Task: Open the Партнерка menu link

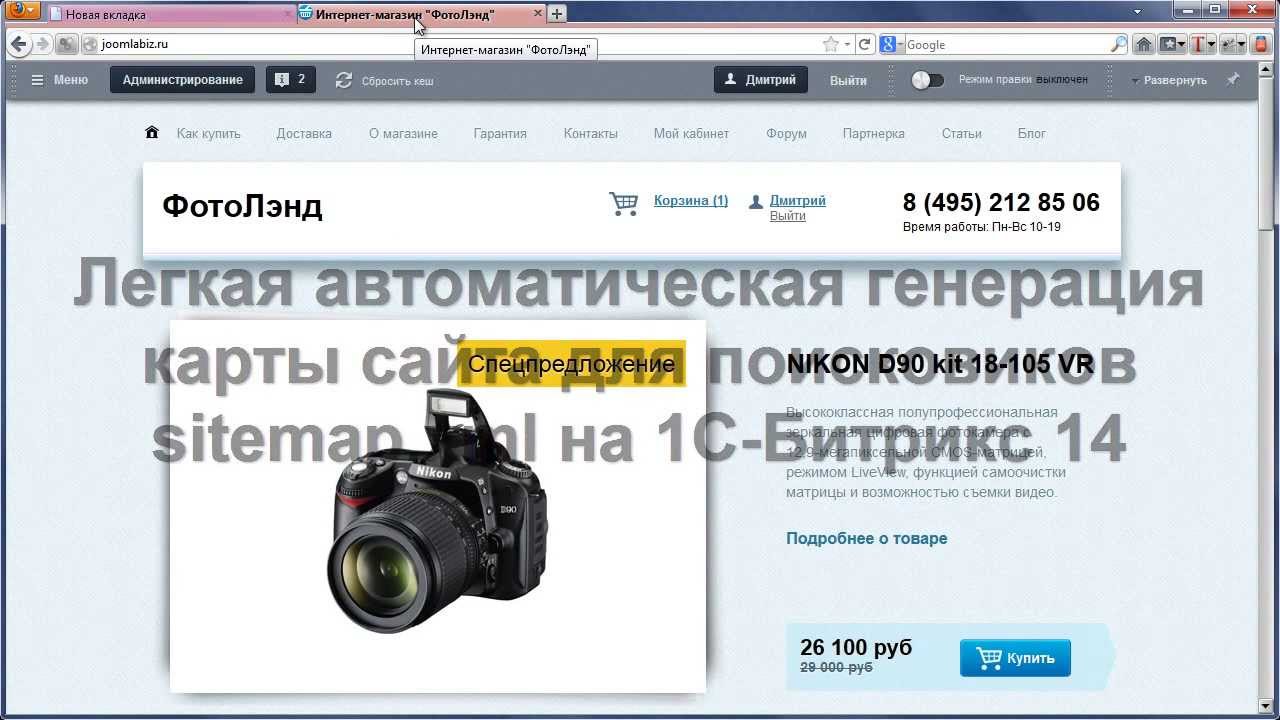Action: pyautogui.click(x=874, y=133)
